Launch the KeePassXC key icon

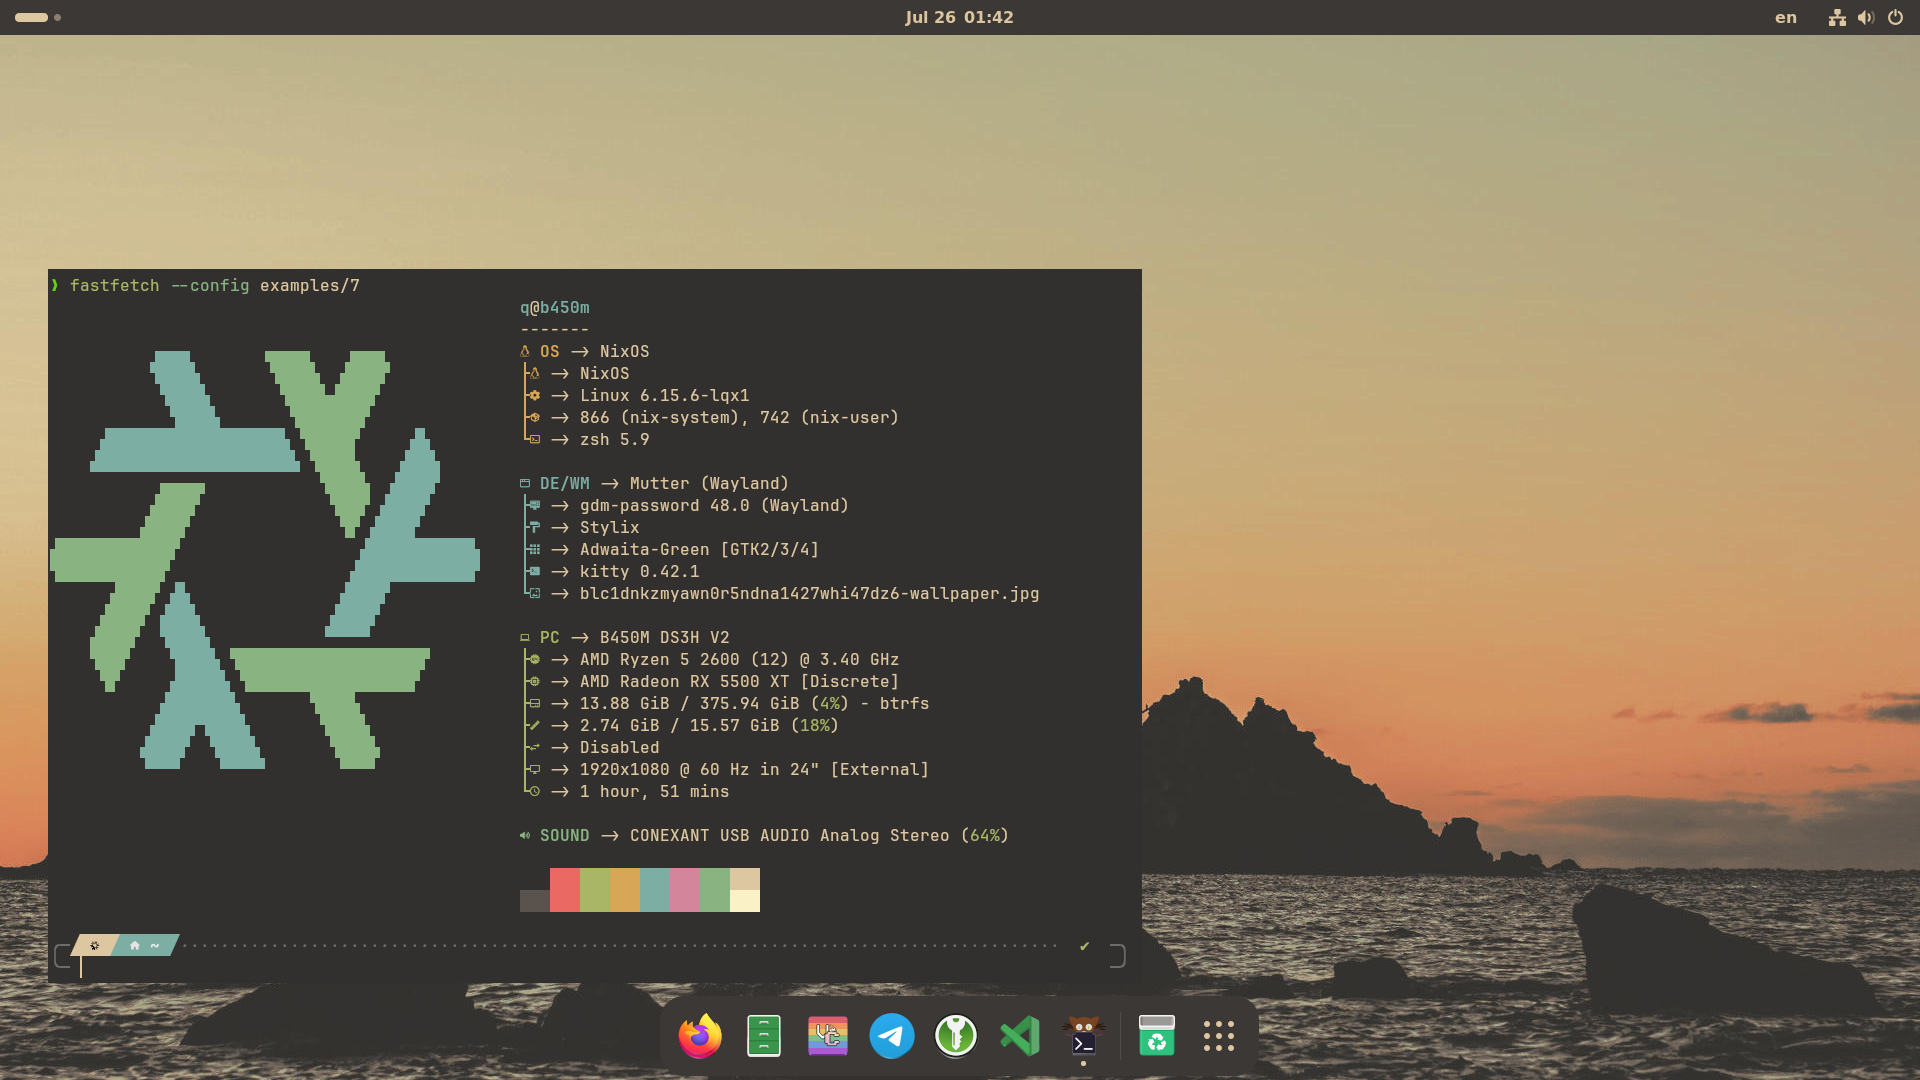click(x=956, y=1036)
